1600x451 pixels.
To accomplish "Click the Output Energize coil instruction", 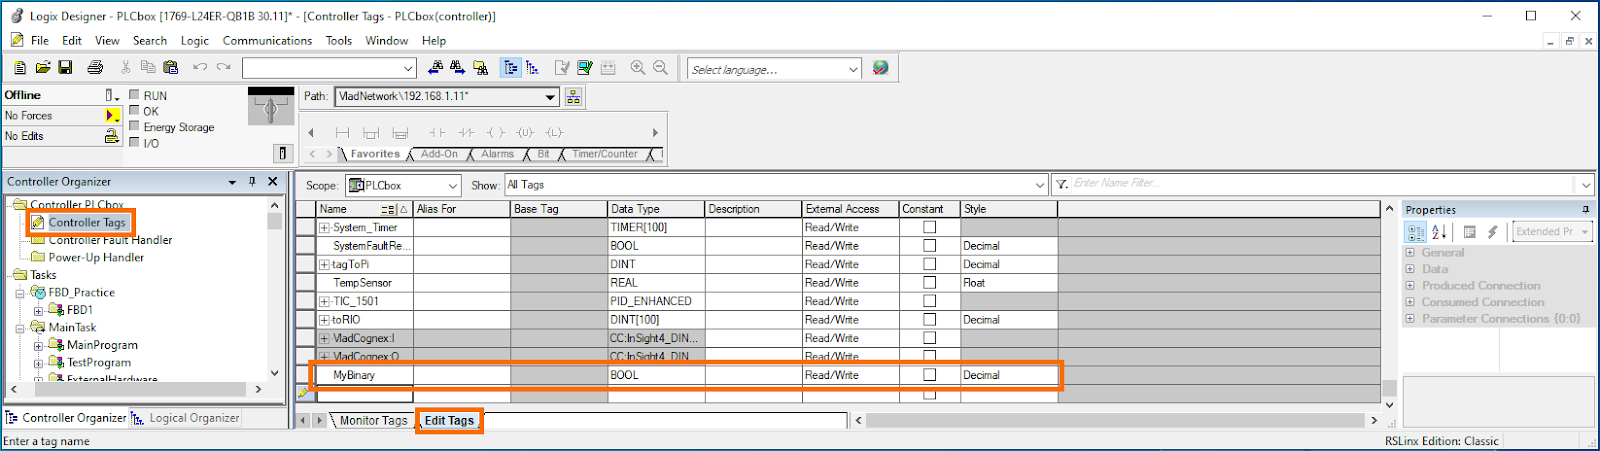I will [x=496, y=132].
